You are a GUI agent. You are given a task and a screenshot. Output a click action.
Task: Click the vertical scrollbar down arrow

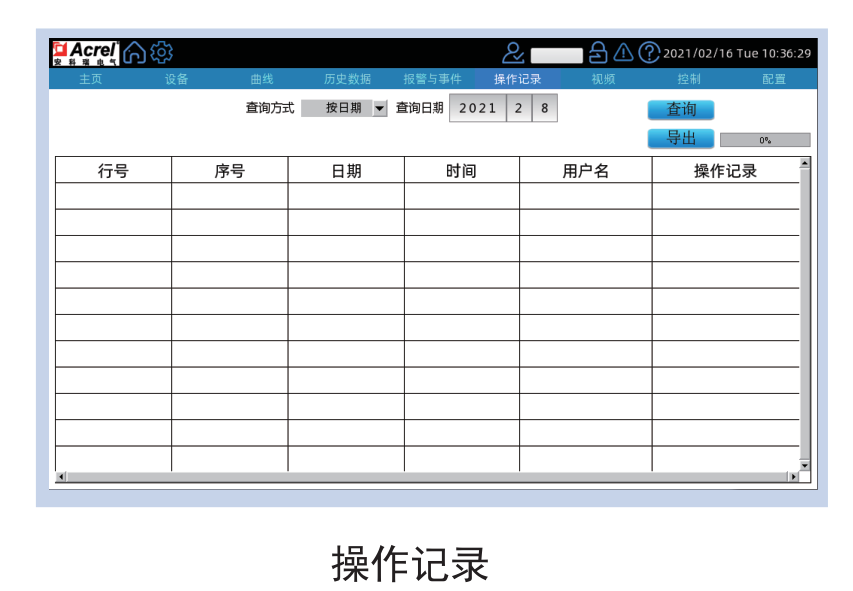[805, 465]
